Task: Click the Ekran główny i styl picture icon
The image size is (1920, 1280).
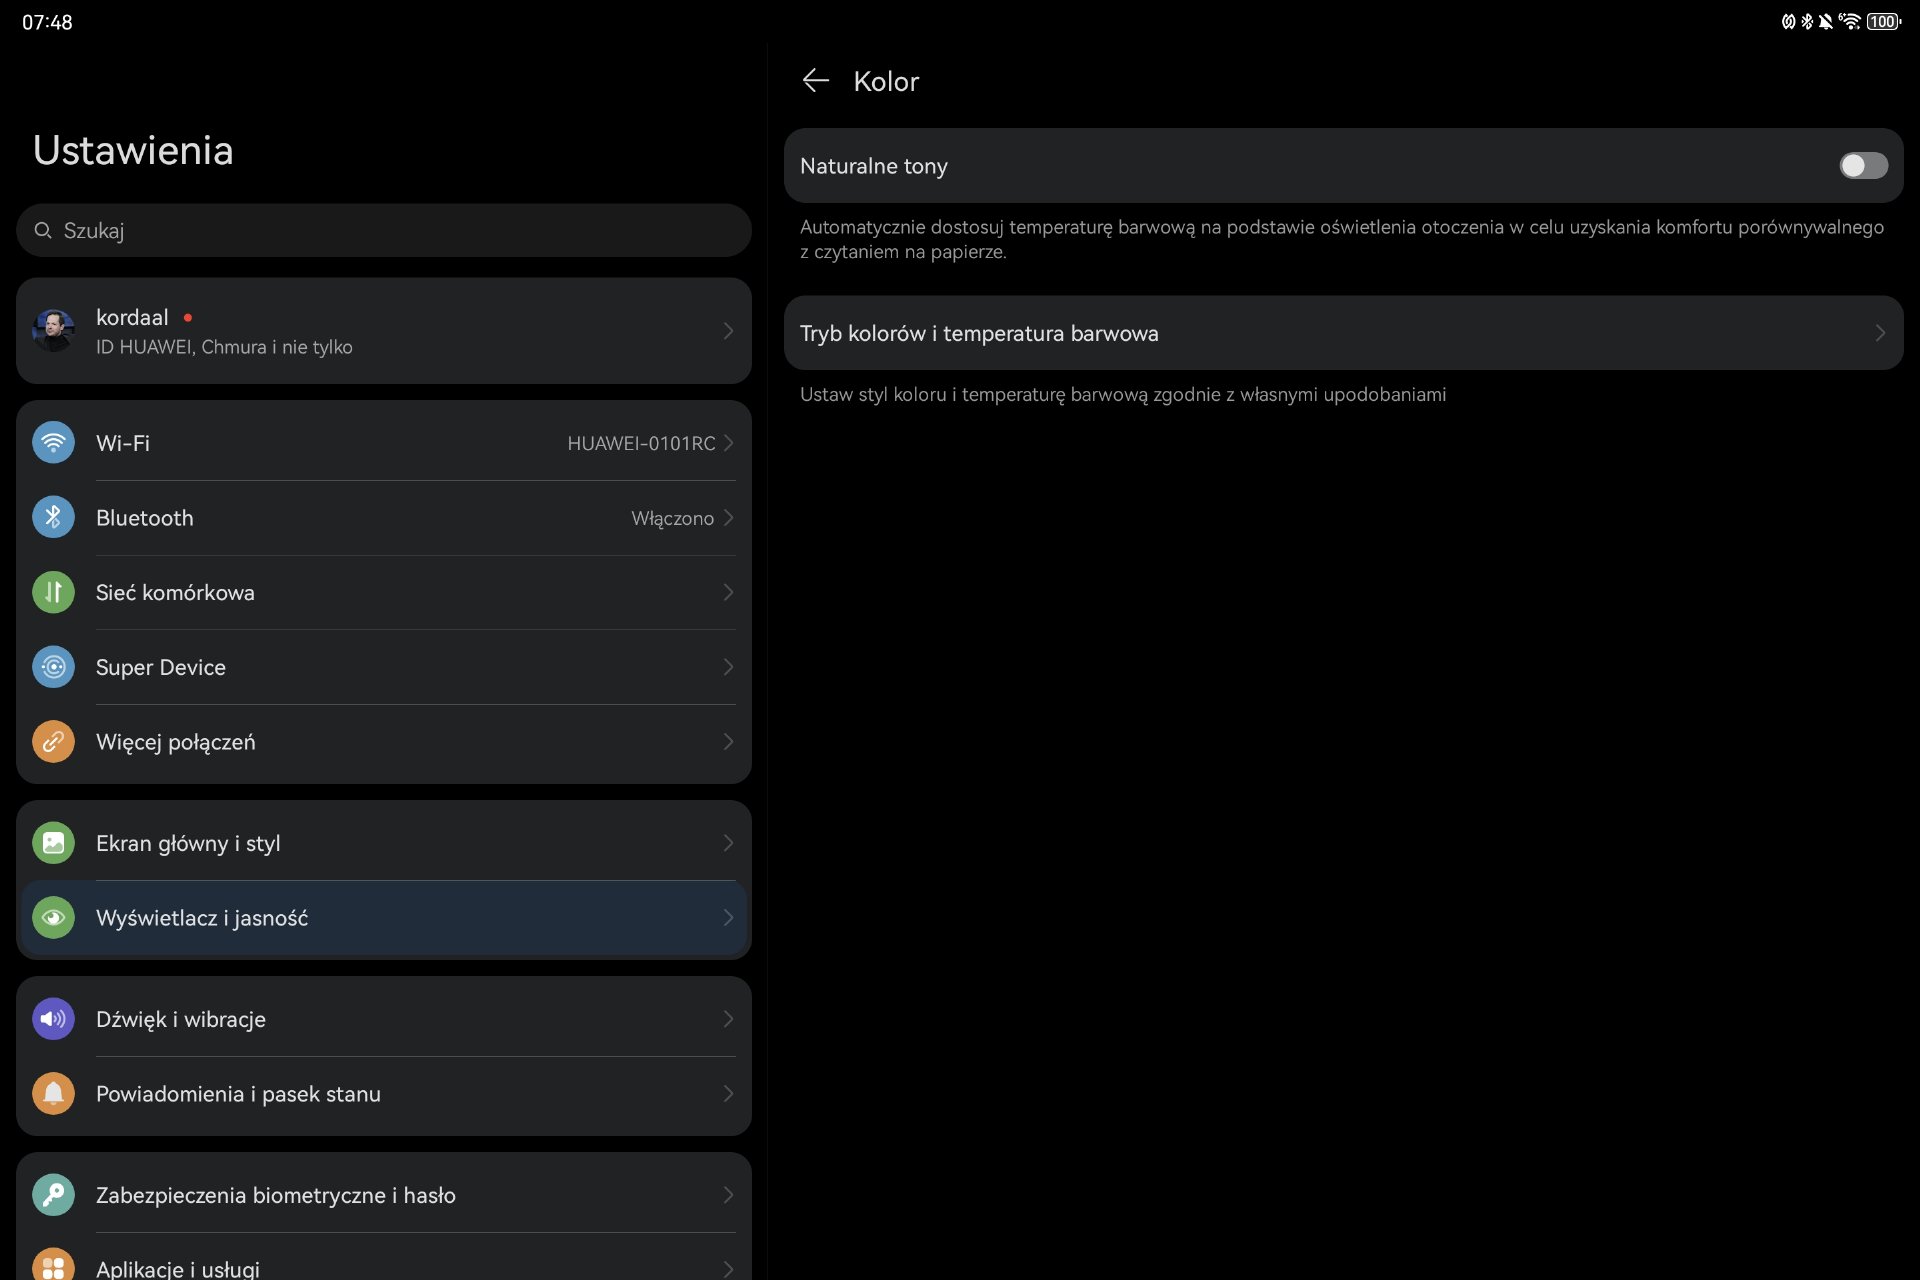Action: pos(53,843)
